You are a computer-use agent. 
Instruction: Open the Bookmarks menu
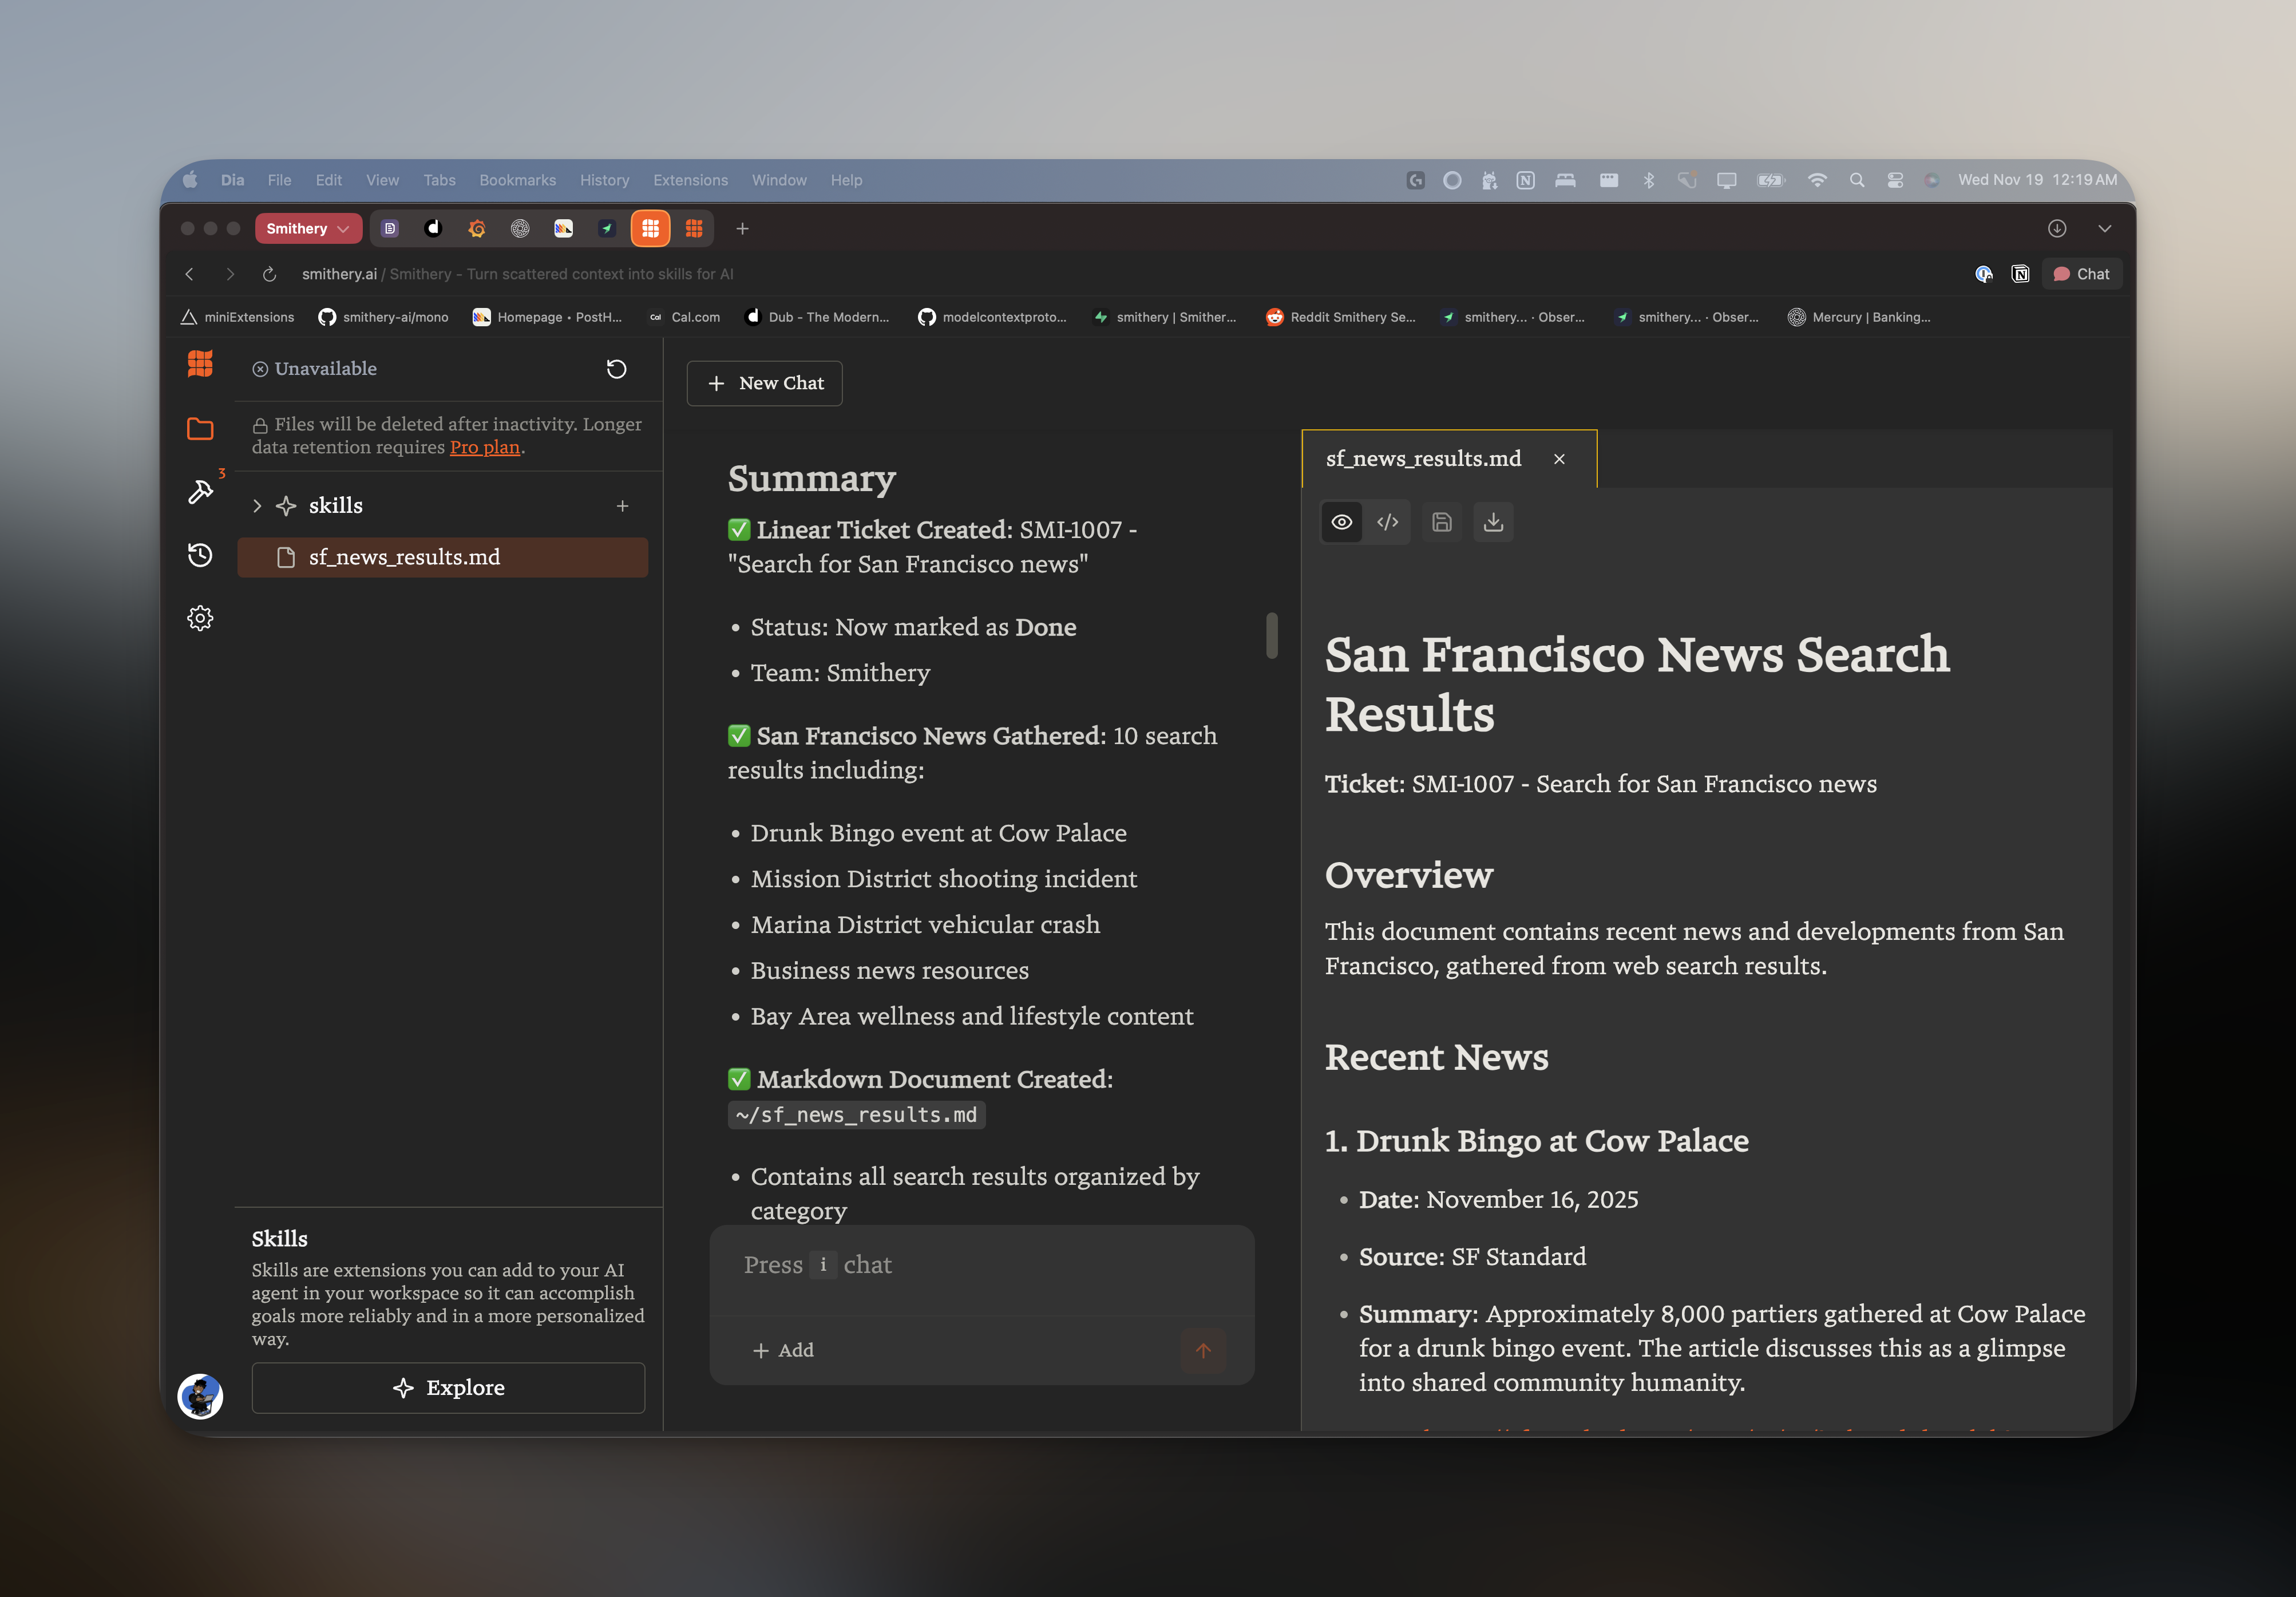pyautogui.click(x=517, y=180)
